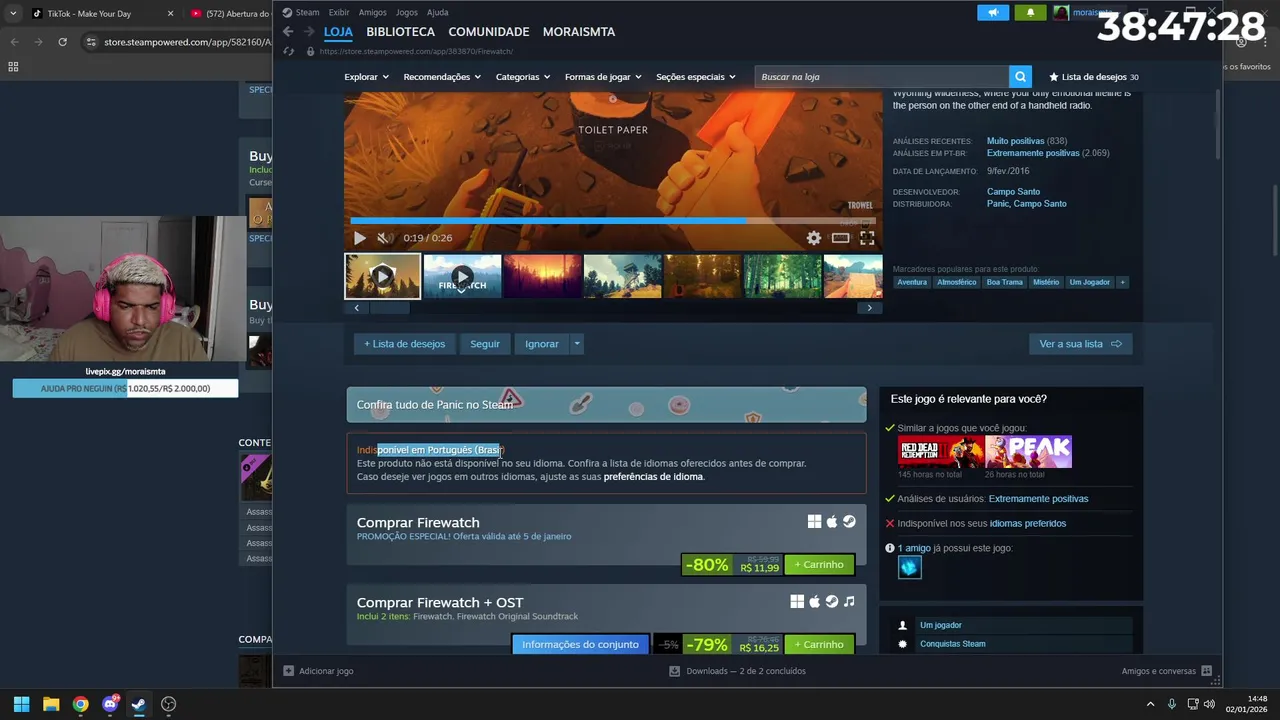Open Ver a sua lista
1280x720 pixels.
point(1080,344)
